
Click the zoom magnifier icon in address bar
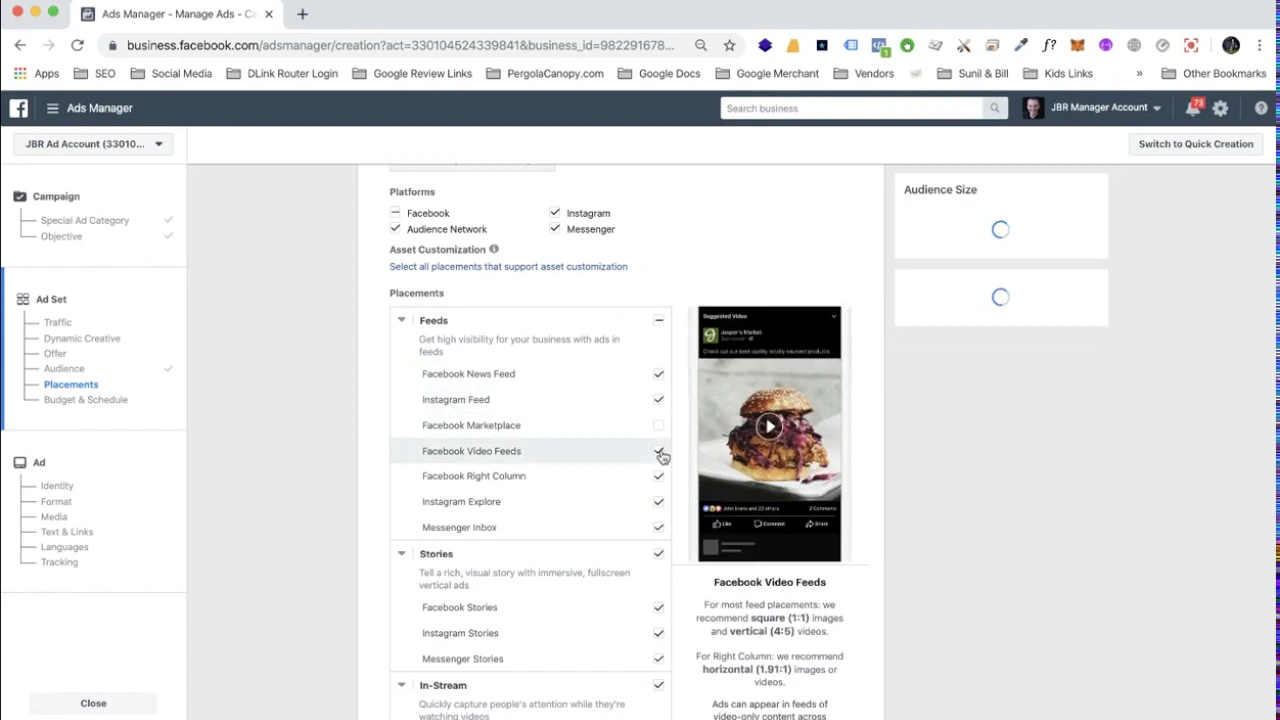(x=701, y=45)
